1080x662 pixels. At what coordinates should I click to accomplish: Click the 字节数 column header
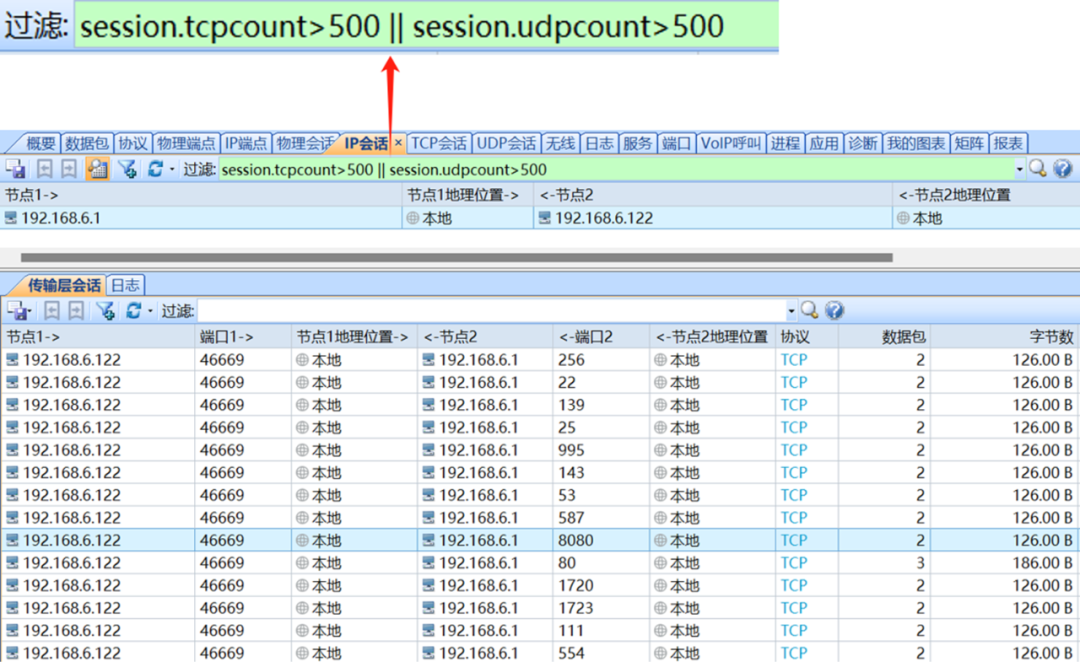1051,337
